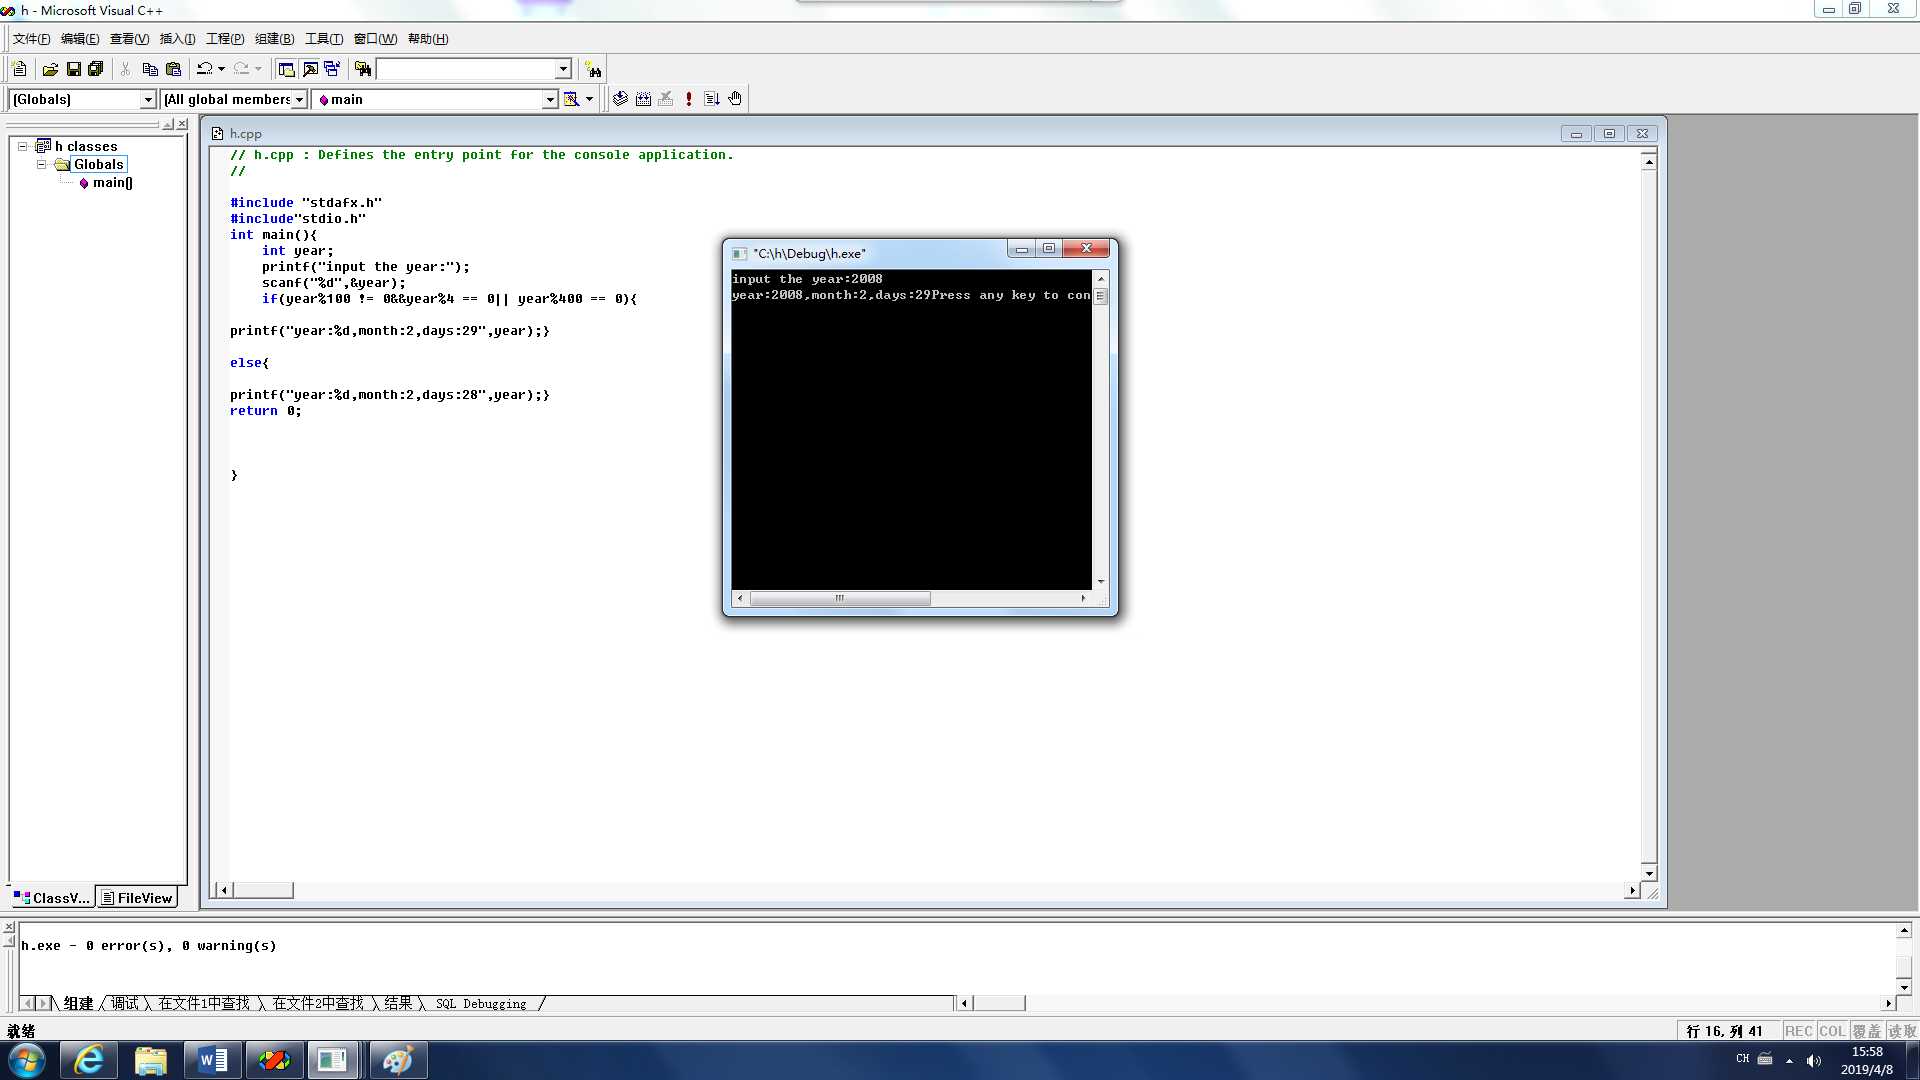Click the New Text File icon
This screenshot has width=1920, height=1080.
click(19, 69)
